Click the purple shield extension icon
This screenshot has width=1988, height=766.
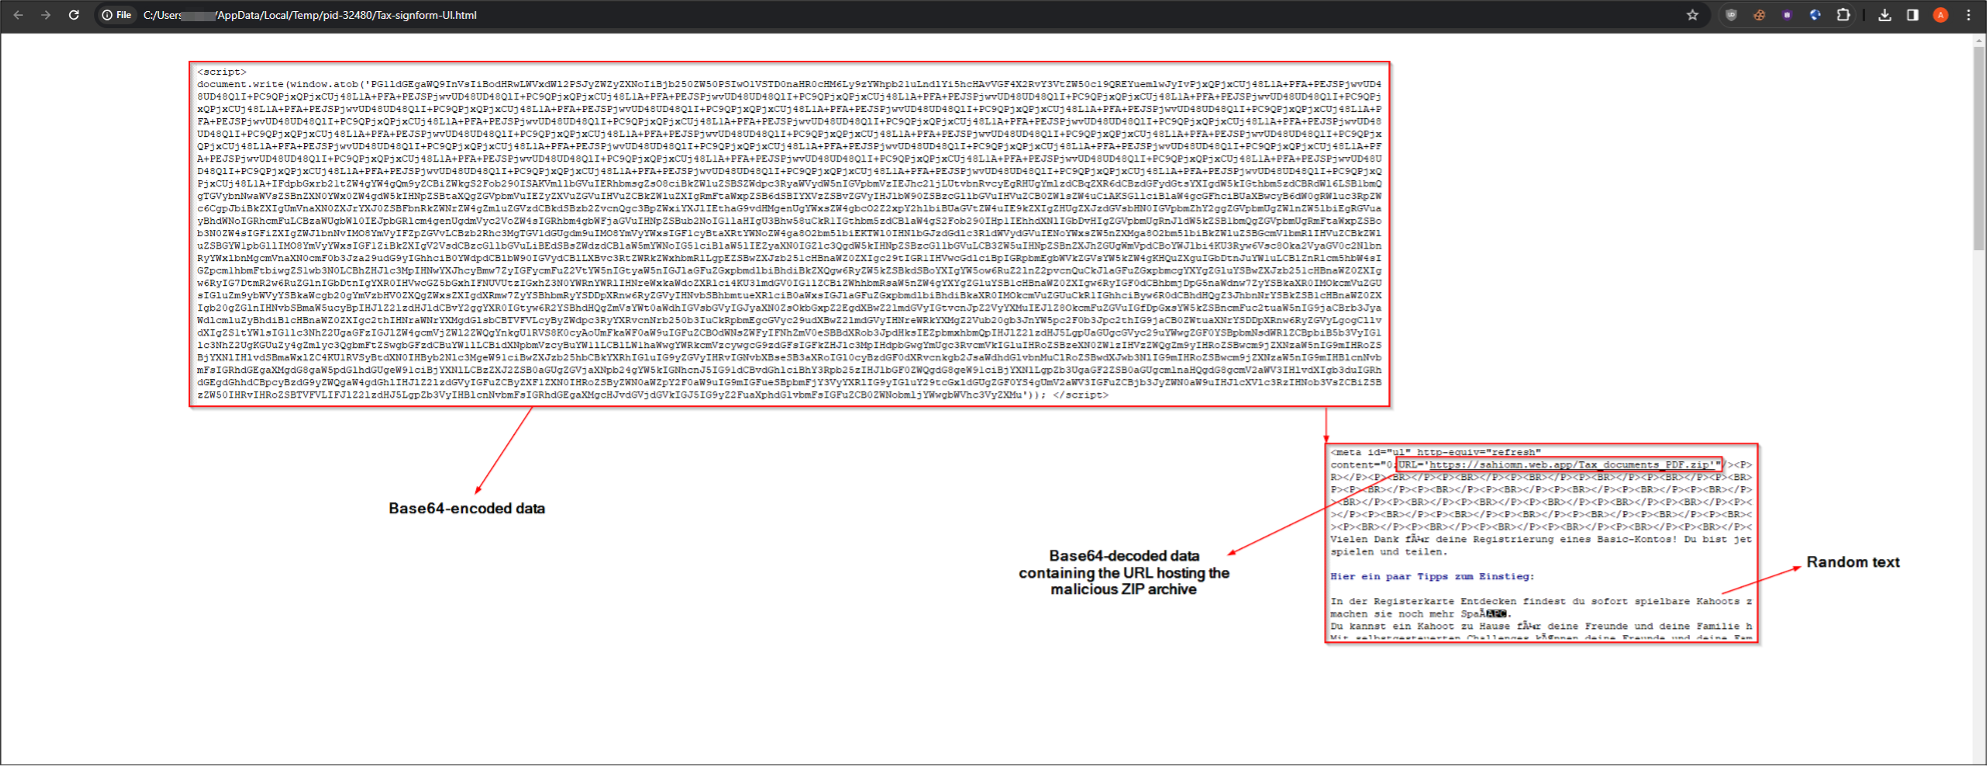1787,15
